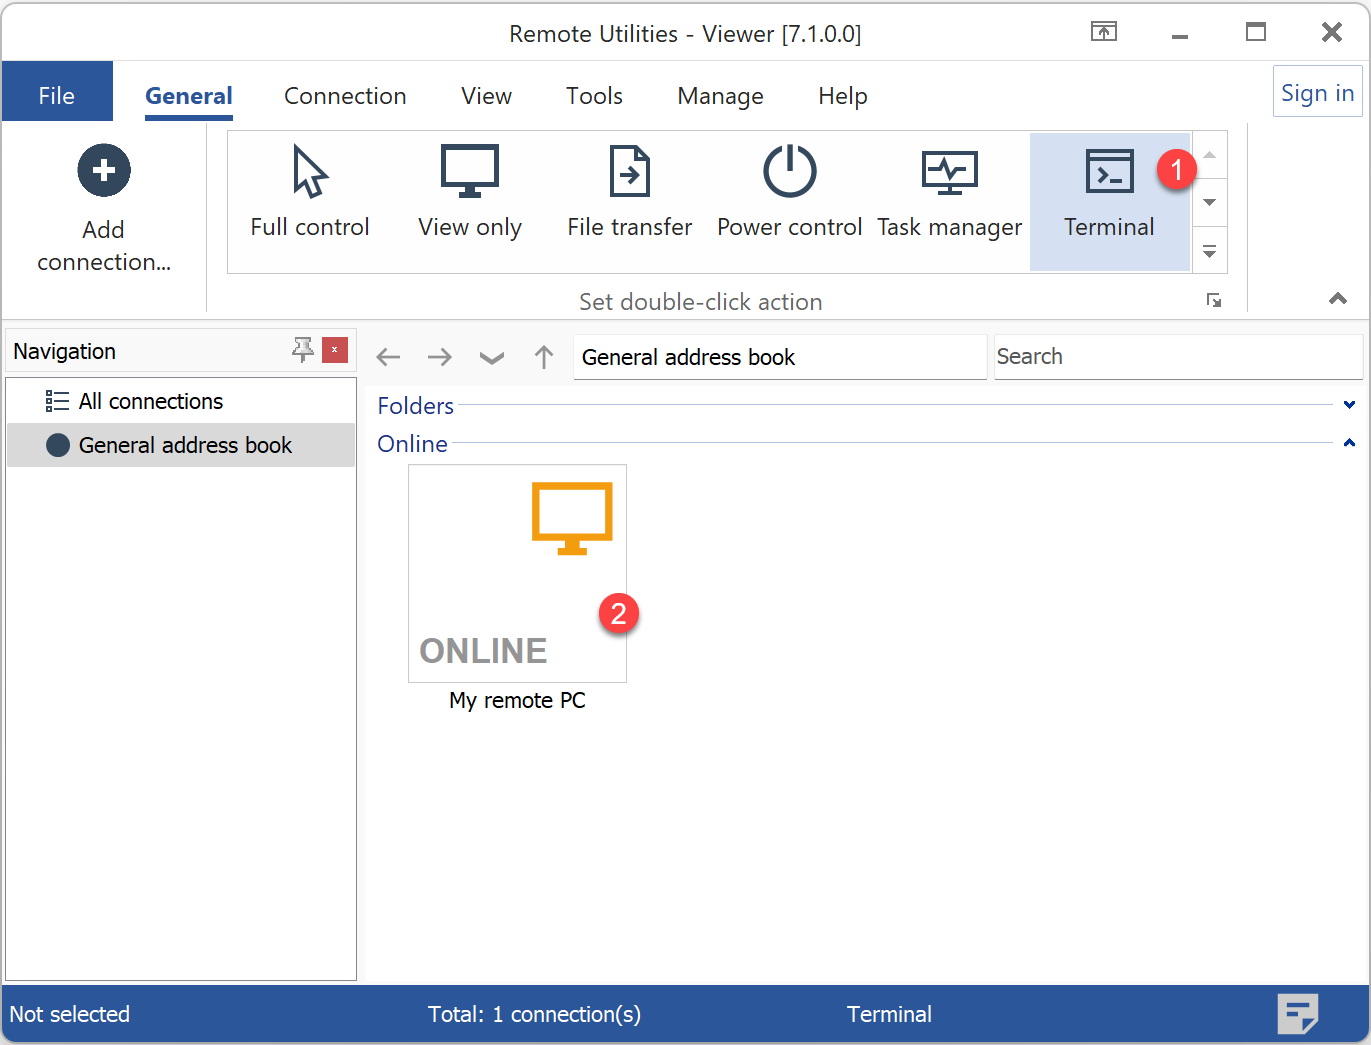Screen dimensions: 1371x1045
Task: Navigate back with left arrow
Action: (x=388, y=357)
